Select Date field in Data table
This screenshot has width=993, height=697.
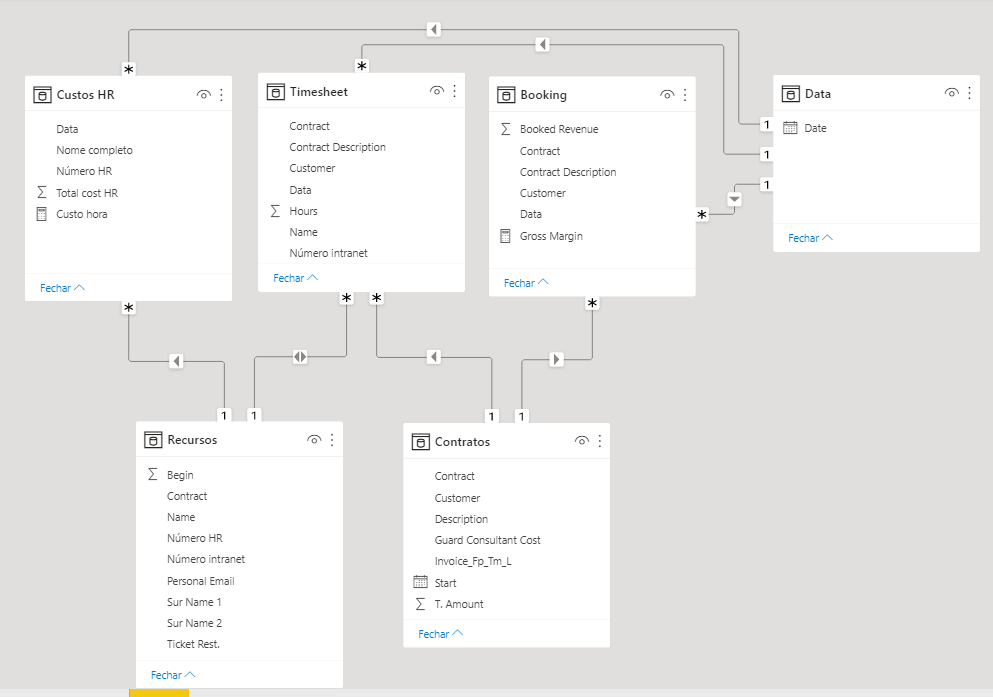point(815,128)
